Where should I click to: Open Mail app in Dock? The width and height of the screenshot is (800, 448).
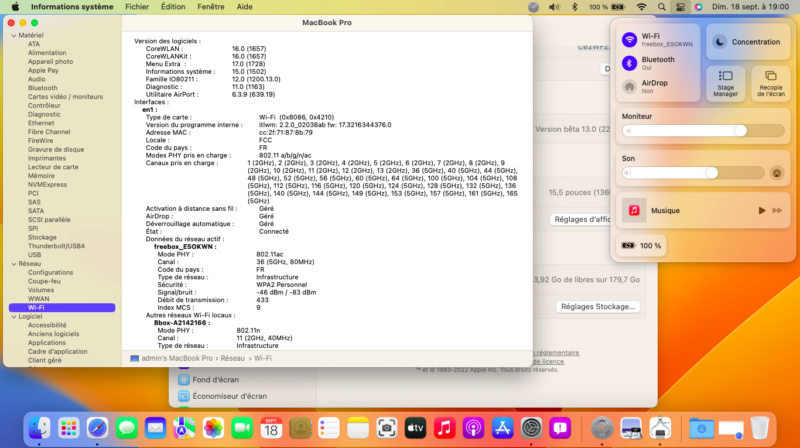coord(155,428)
